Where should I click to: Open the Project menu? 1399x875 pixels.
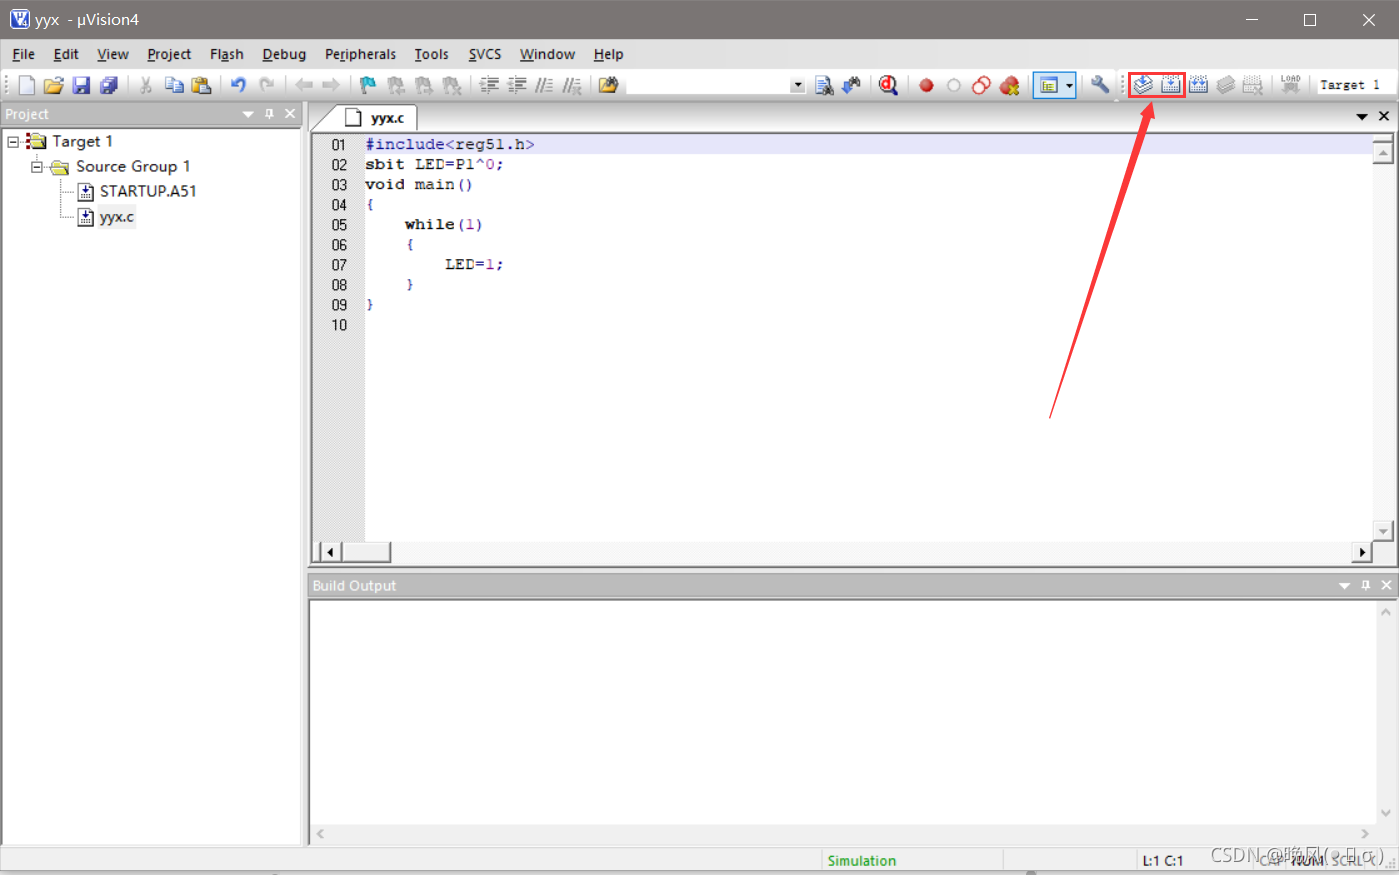point(169,54)
